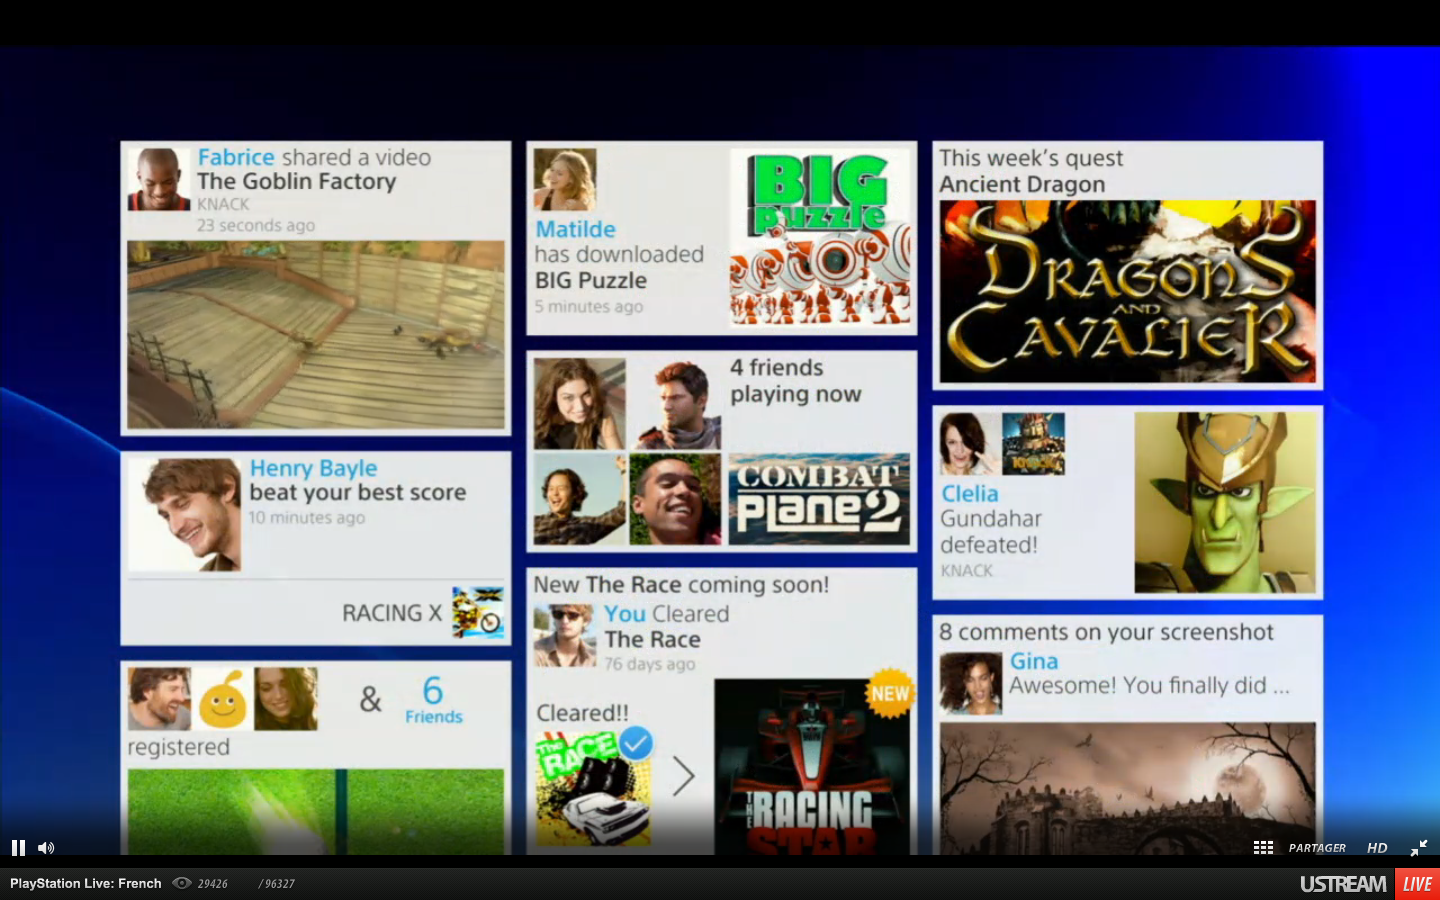Click Matilde's profile picture
Viewport: 1440px width, 900px height.
tap(565, 177)
